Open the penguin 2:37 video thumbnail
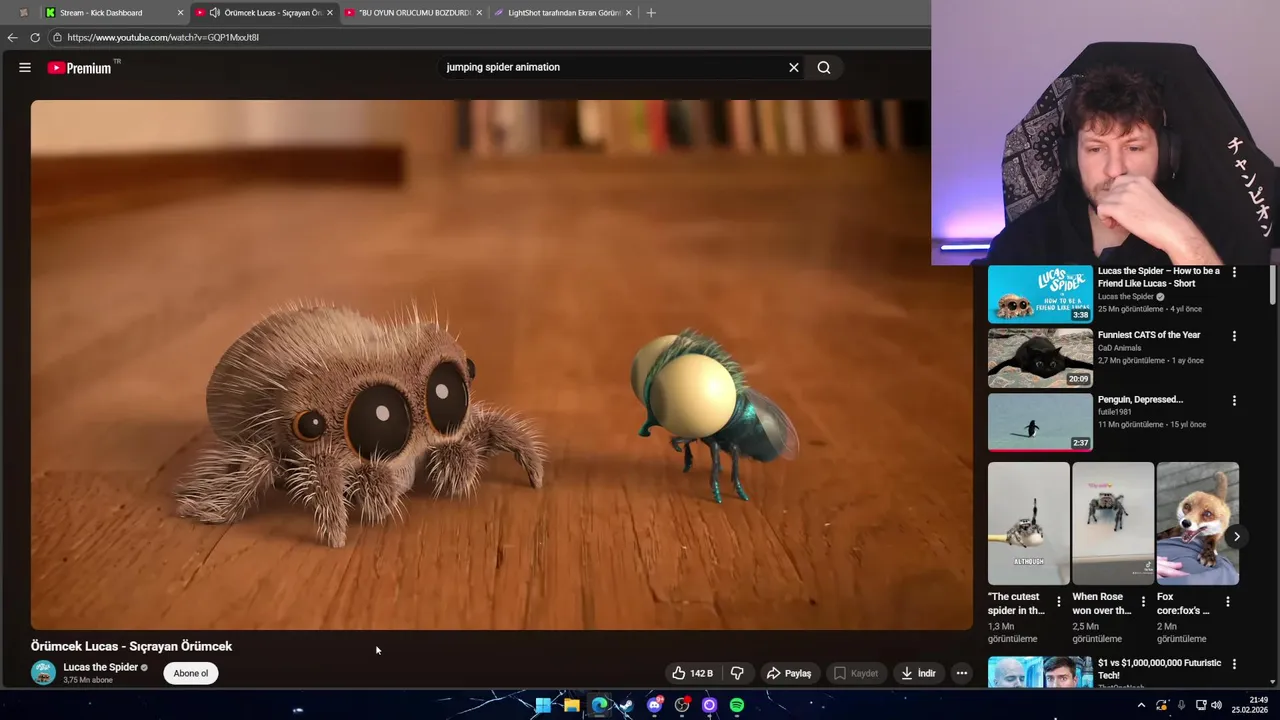This screenshot has width=1280, height=720. [x=1040, y=422]
